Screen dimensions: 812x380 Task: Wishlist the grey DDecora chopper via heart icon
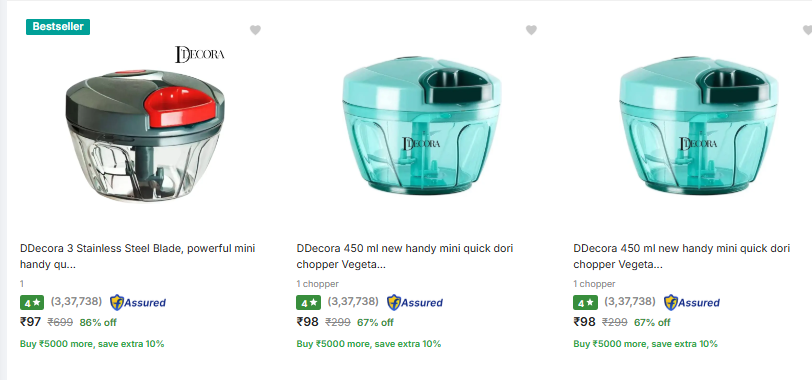pyautogui.click(x=255, y=30)
